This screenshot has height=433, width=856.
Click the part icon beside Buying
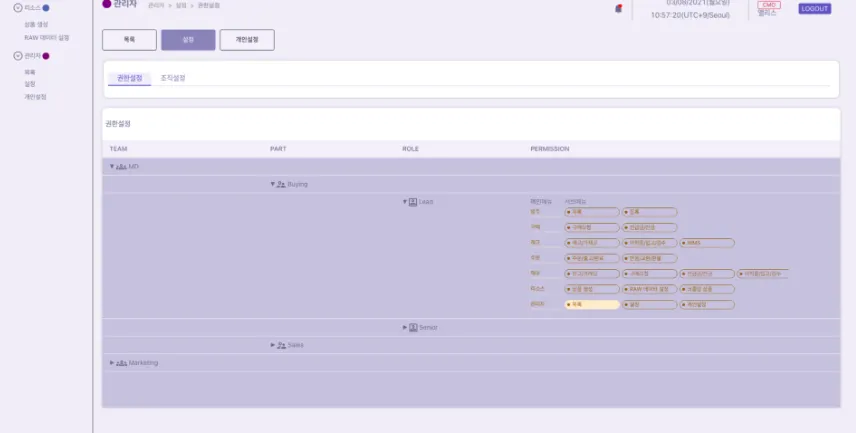point(281,184)
